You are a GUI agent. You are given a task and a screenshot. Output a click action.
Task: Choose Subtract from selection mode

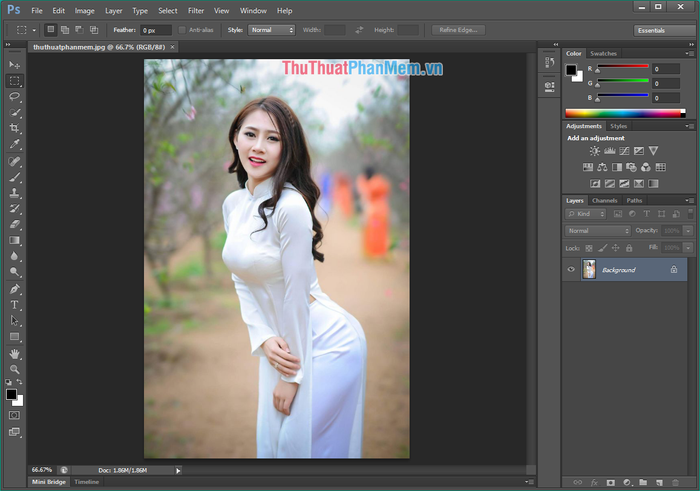pos(79,30)
